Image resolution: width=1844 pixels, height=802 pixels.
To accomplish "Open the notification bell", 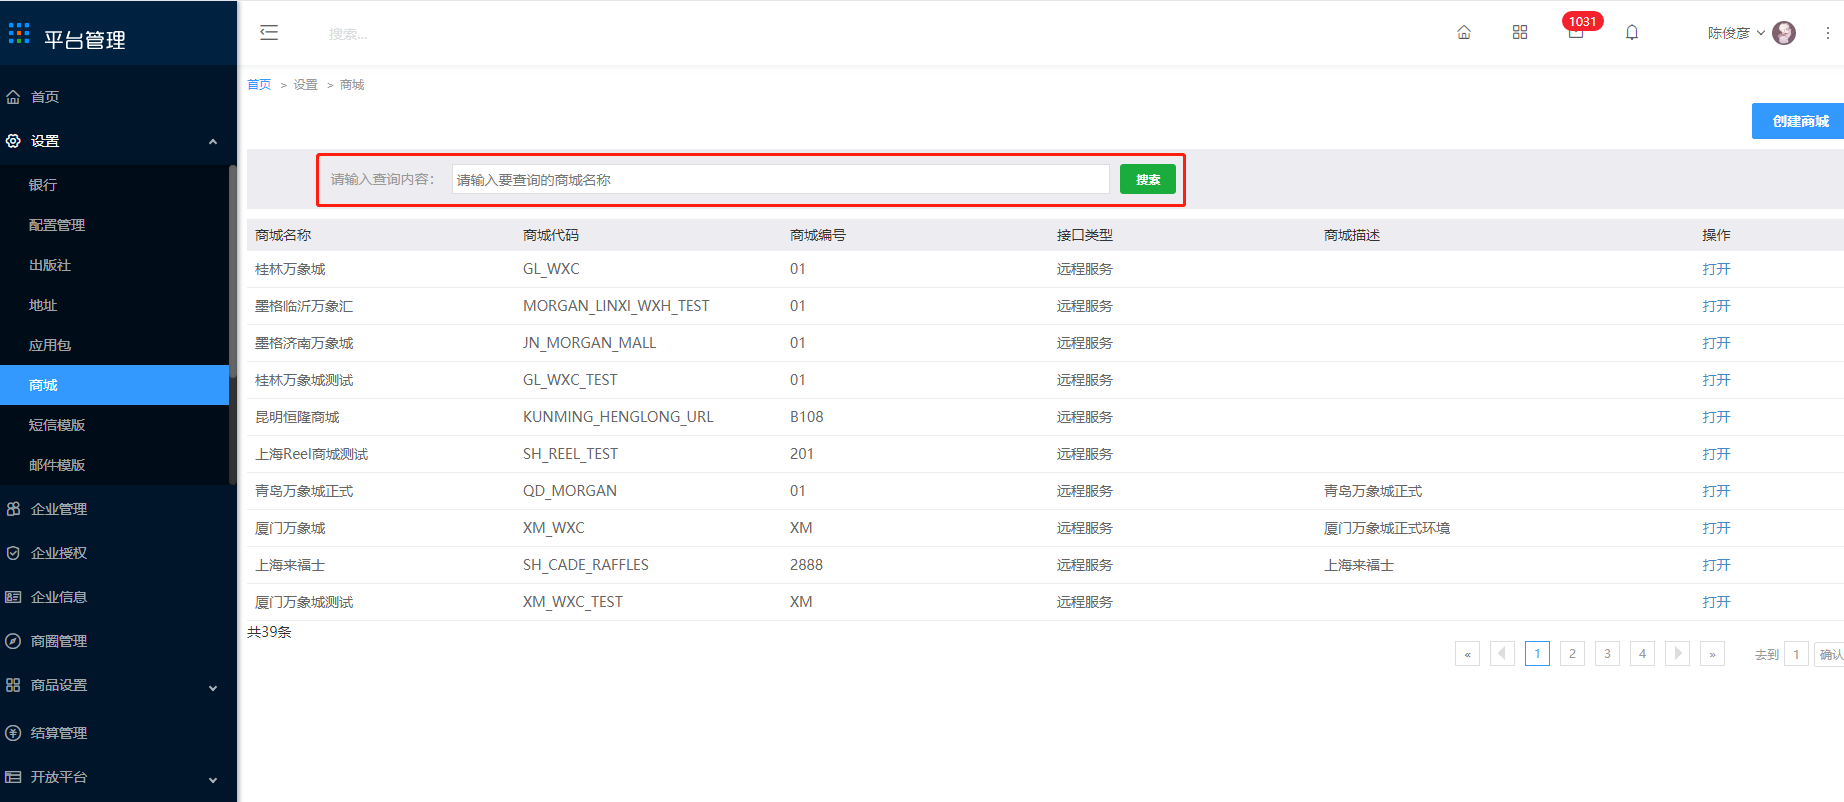I will point(1632,33).
